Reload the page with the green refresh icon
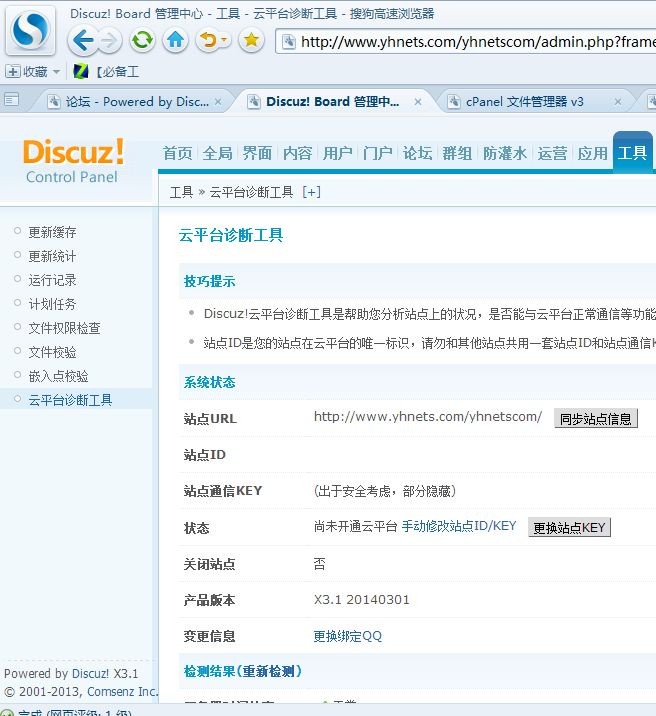The height and width of the screenshot is (716, 656). [142, 40]
